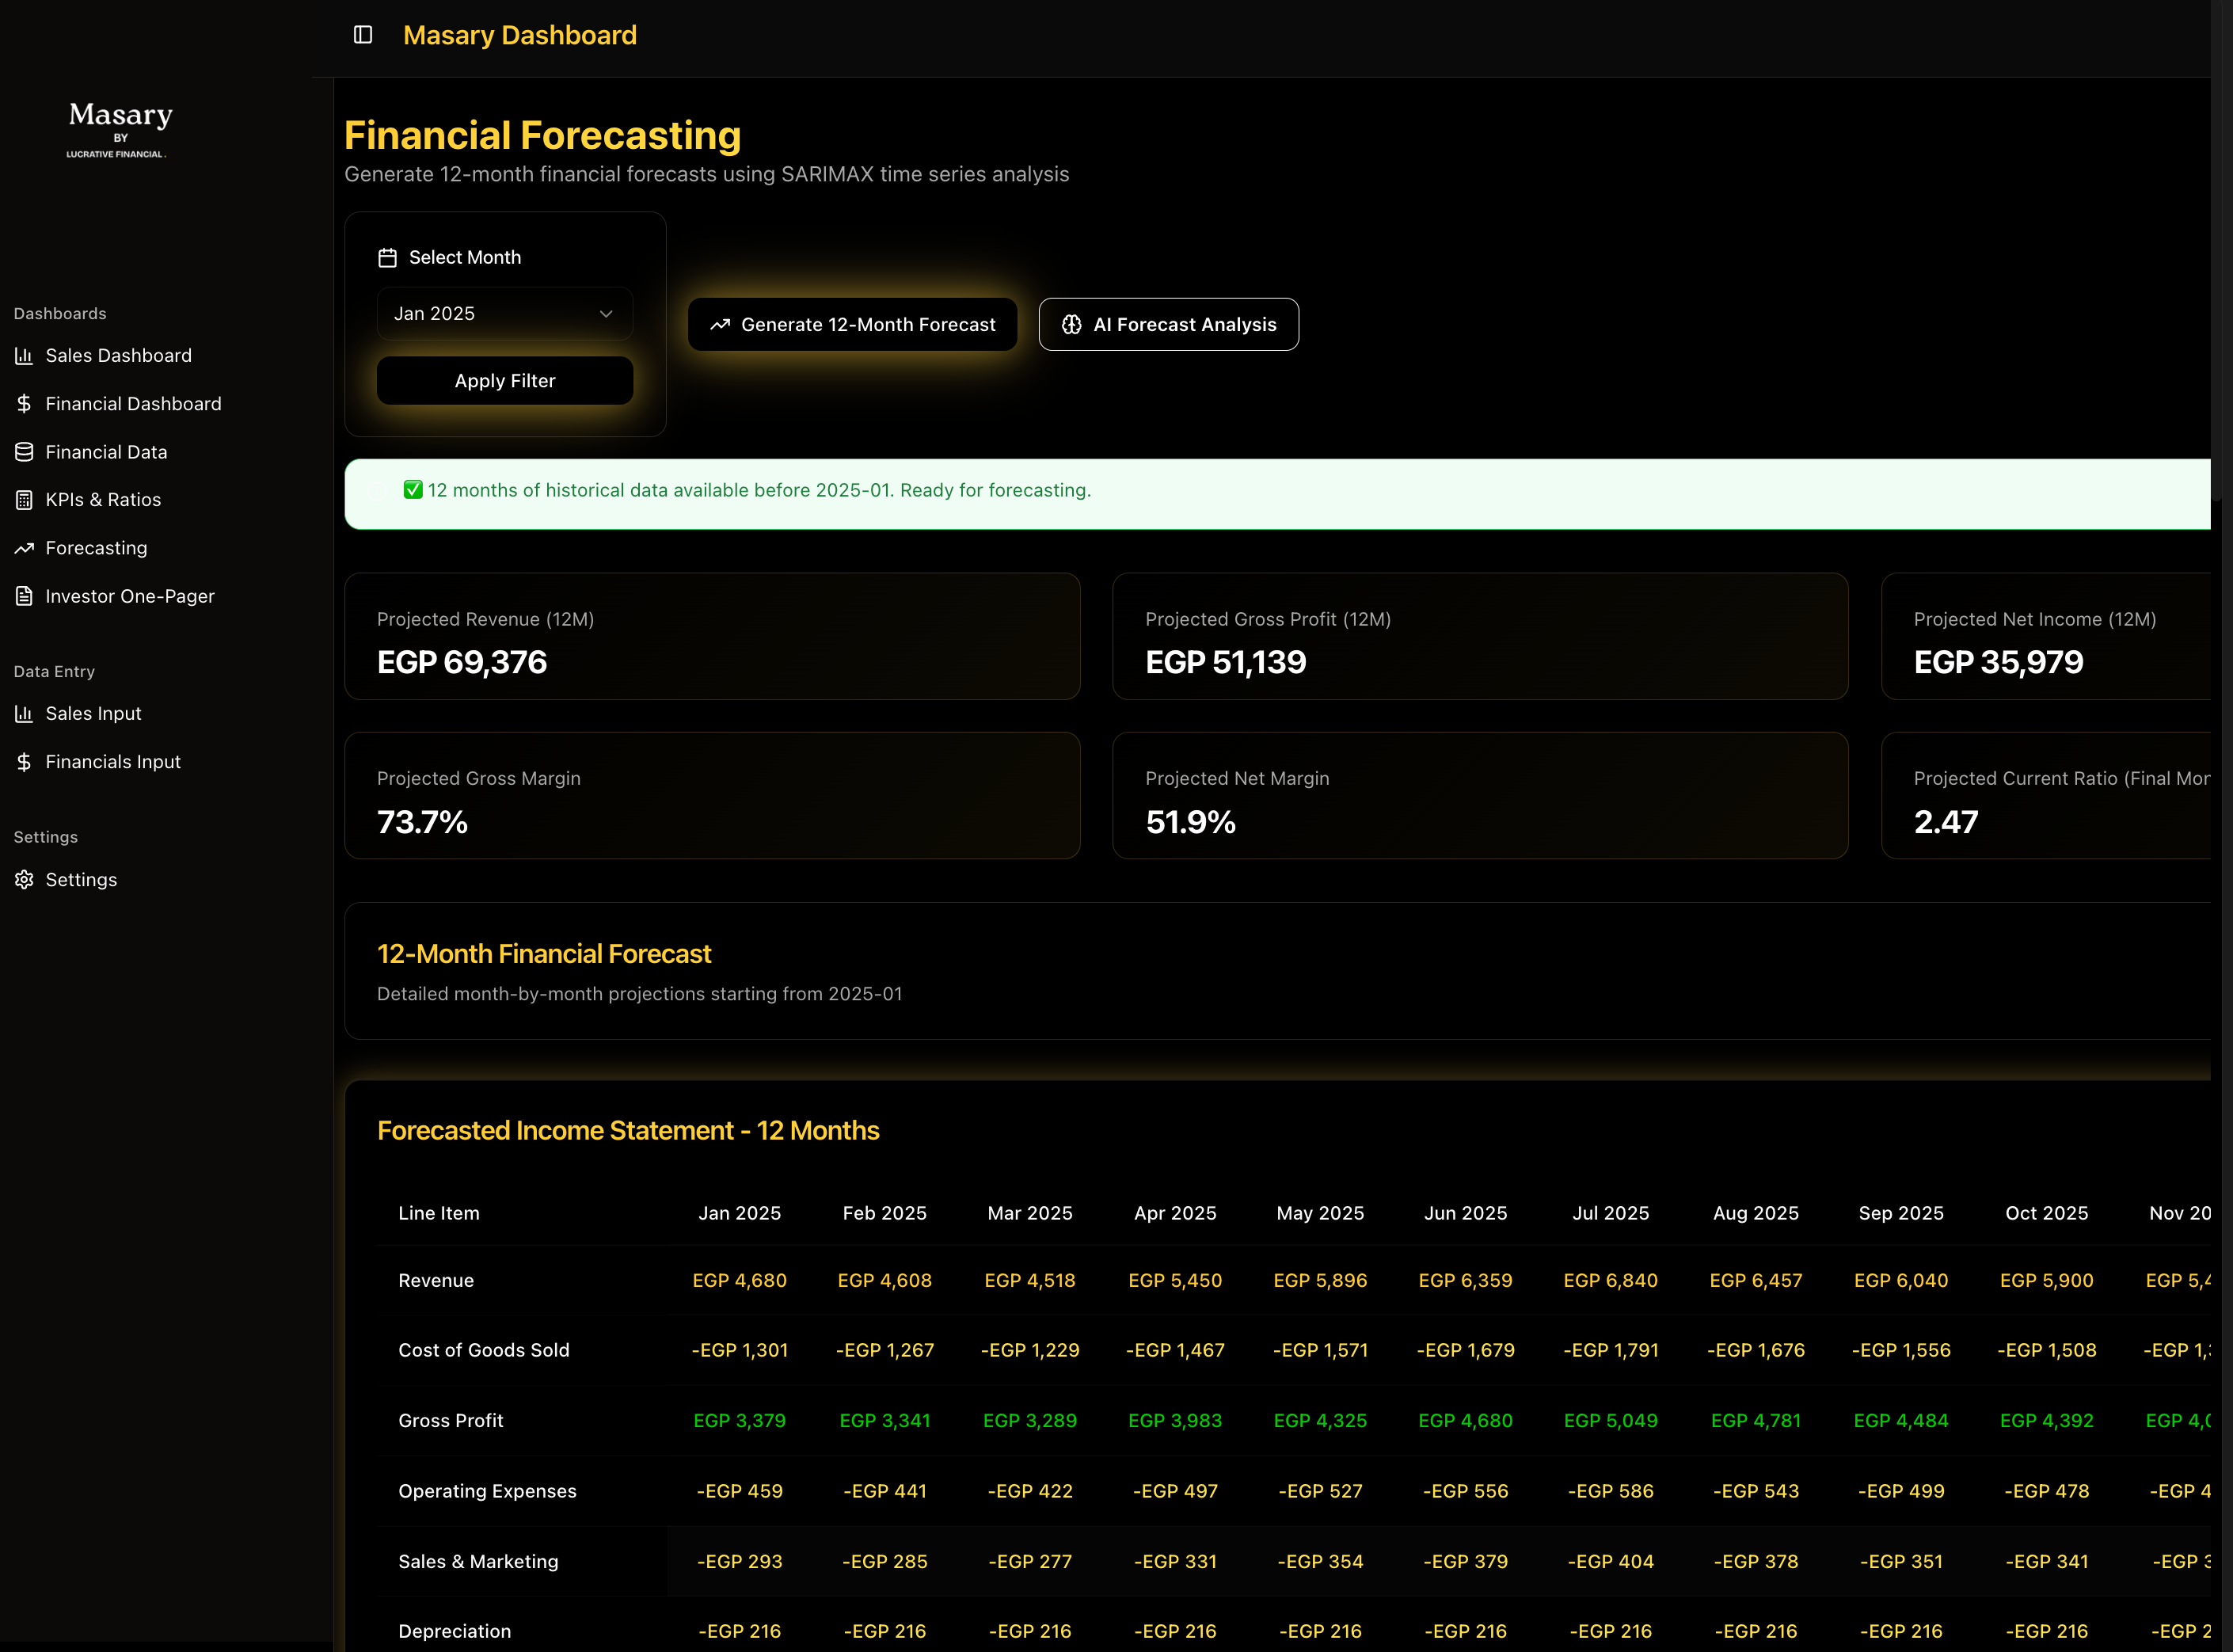This screenshot has width=2233, height=1652.
Task: Open Financials Input in the sidebar
Action: tap(113, 762)
